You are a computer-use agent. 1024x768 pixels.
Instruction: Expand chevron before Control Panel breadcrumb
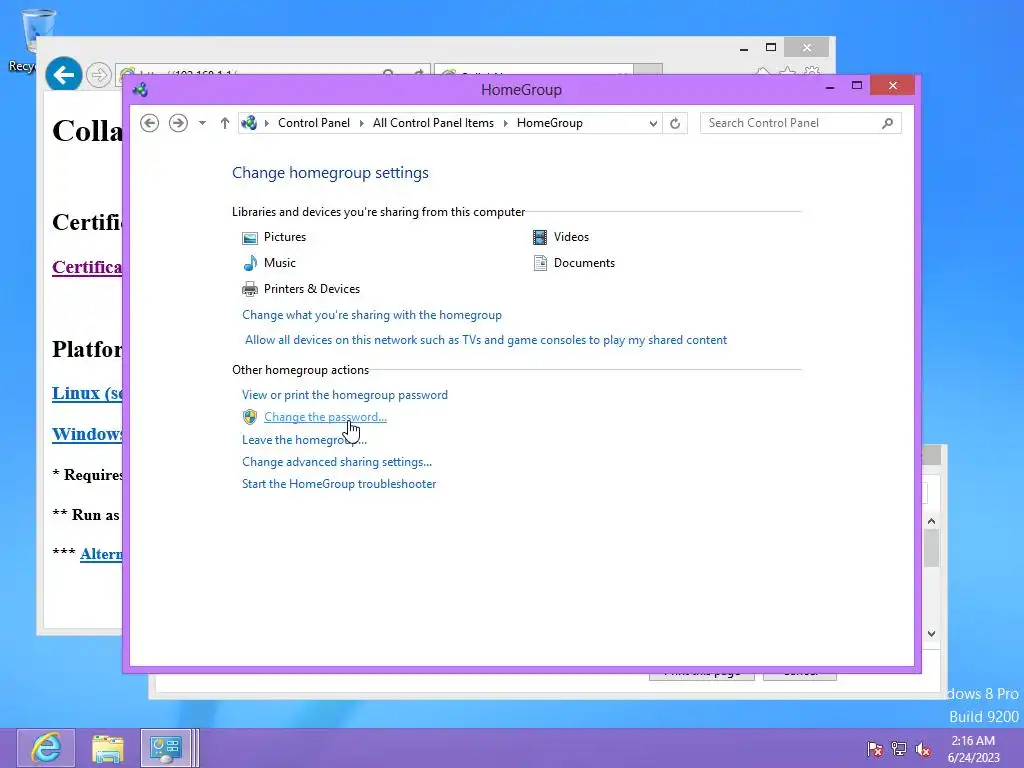click(266, 123)
